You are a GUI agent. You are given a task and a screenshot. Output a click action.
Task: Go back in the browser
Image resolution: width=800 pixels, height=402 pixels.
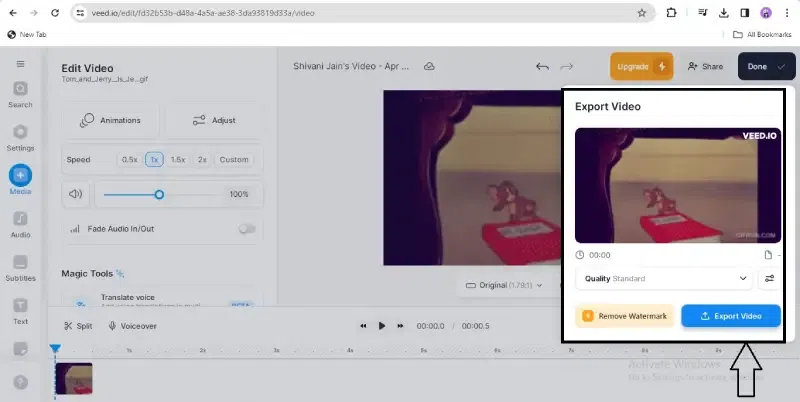point(13,13)
